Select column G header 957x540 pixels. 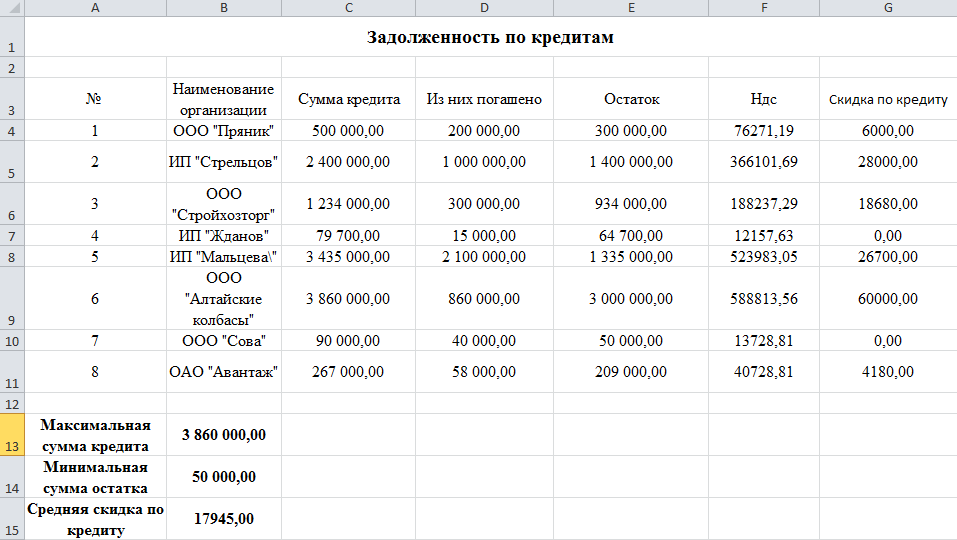point(888,7)
